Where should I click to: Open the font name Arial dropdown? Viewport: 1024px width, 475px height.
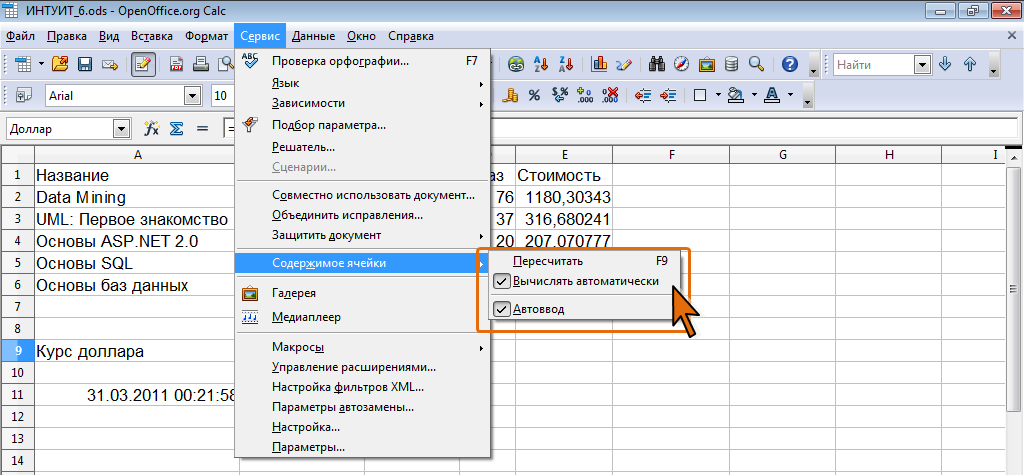click(192, 96)
